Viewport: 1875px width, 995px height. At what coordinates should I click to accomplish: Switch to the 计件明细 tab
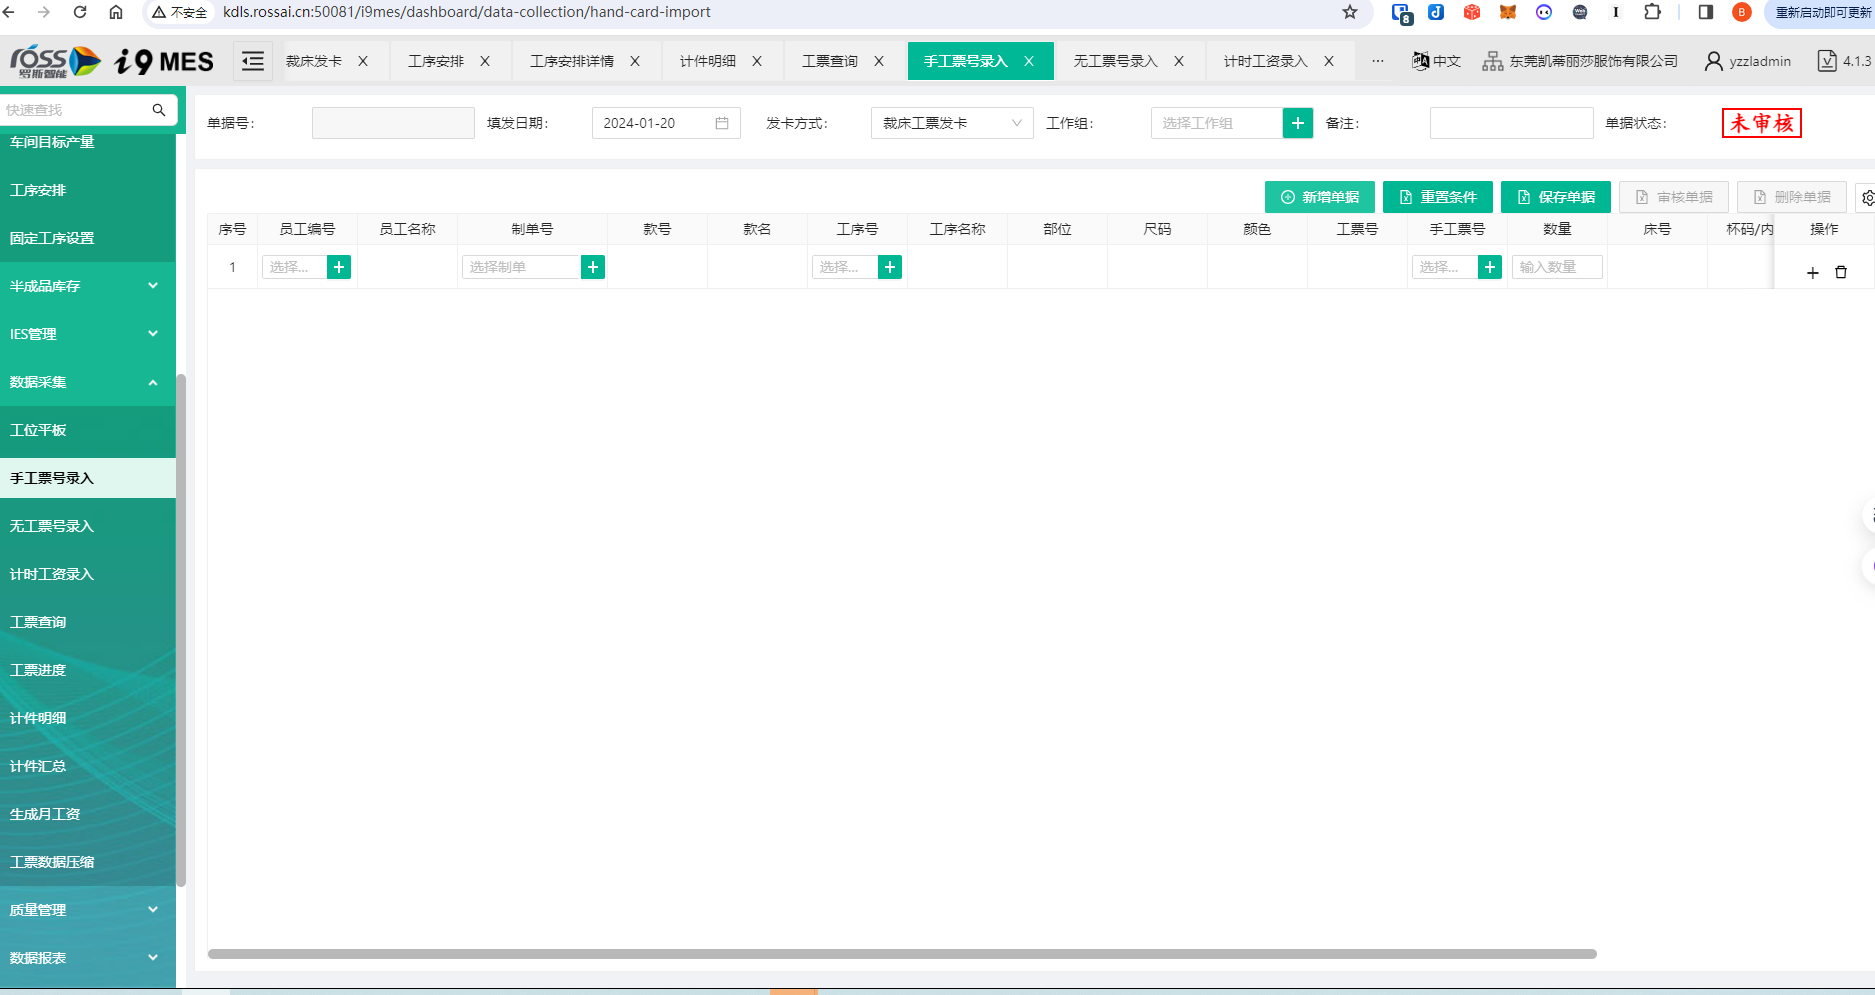pyautogui.click(x=708, y=61)
